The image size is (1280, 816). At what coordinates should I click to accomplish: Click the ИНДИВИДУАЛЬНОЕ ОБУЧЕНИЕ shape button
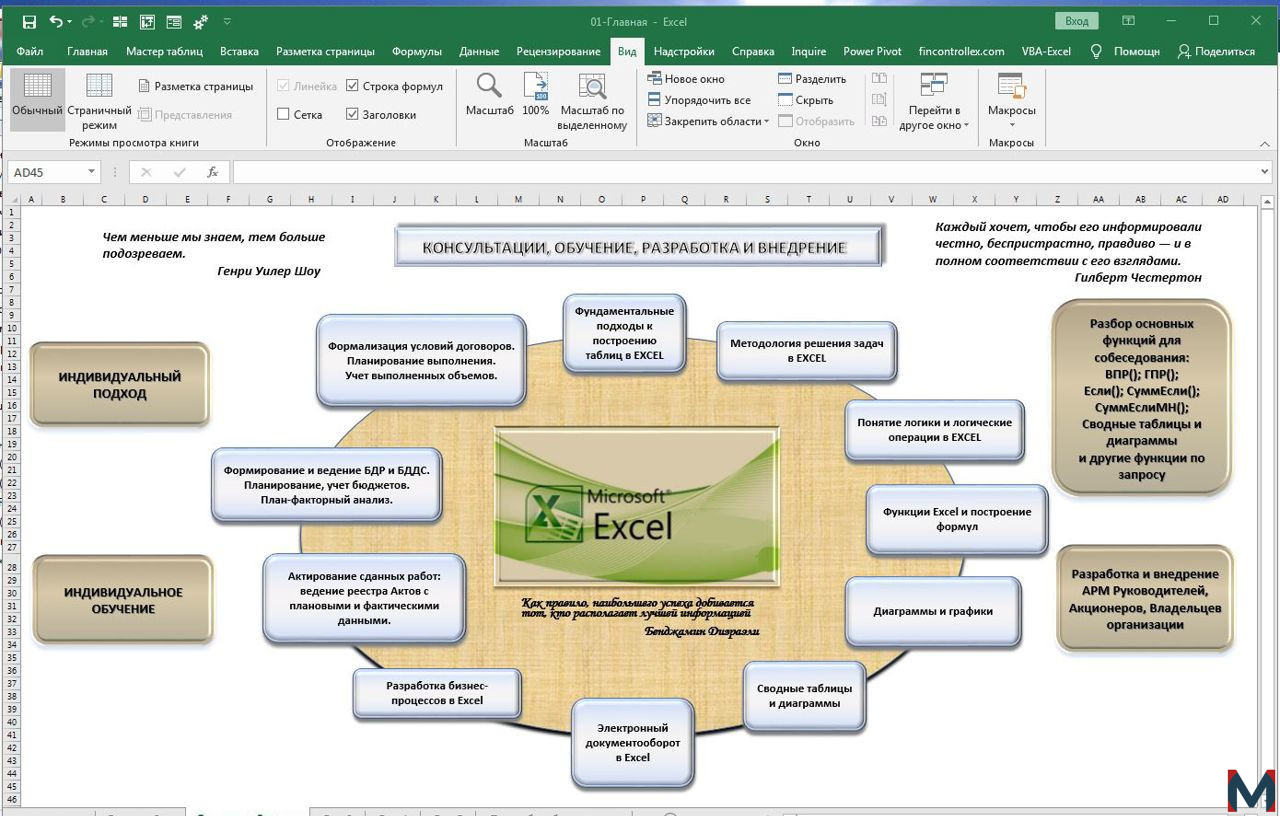pyautogui.click(x=123, y=600)
